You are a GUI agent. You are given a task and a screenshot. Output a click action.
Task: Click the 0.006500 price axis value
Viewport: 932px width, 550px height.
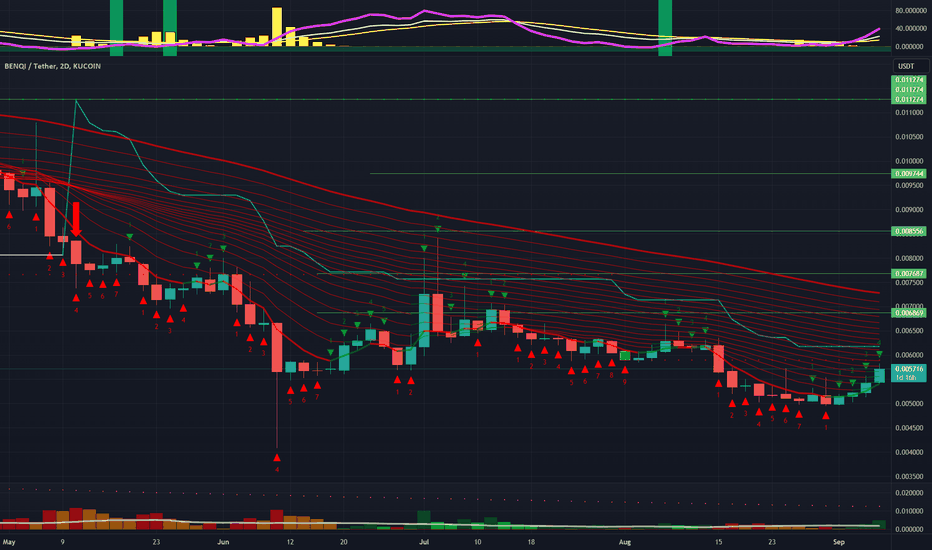909,331
